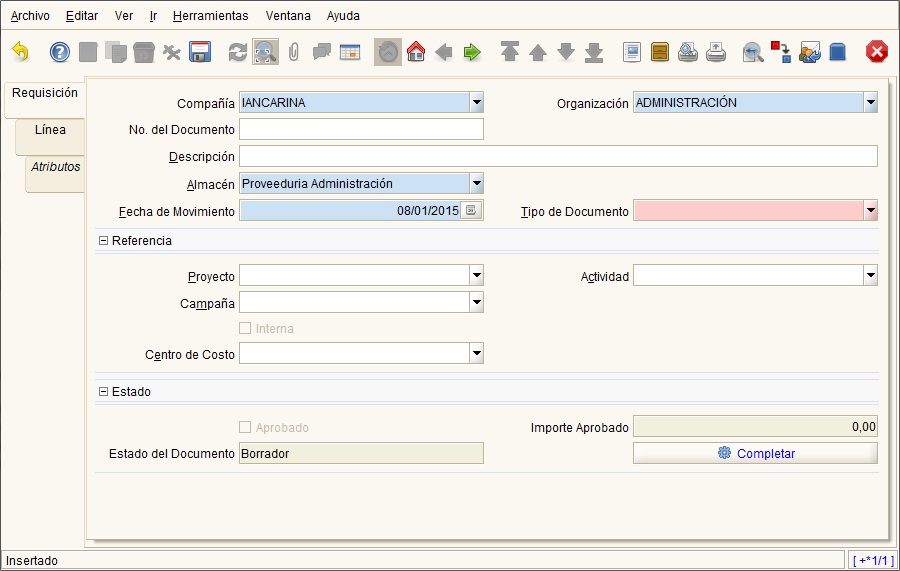
Task: Click the Insertado status bar message
Action: point(32,561)
